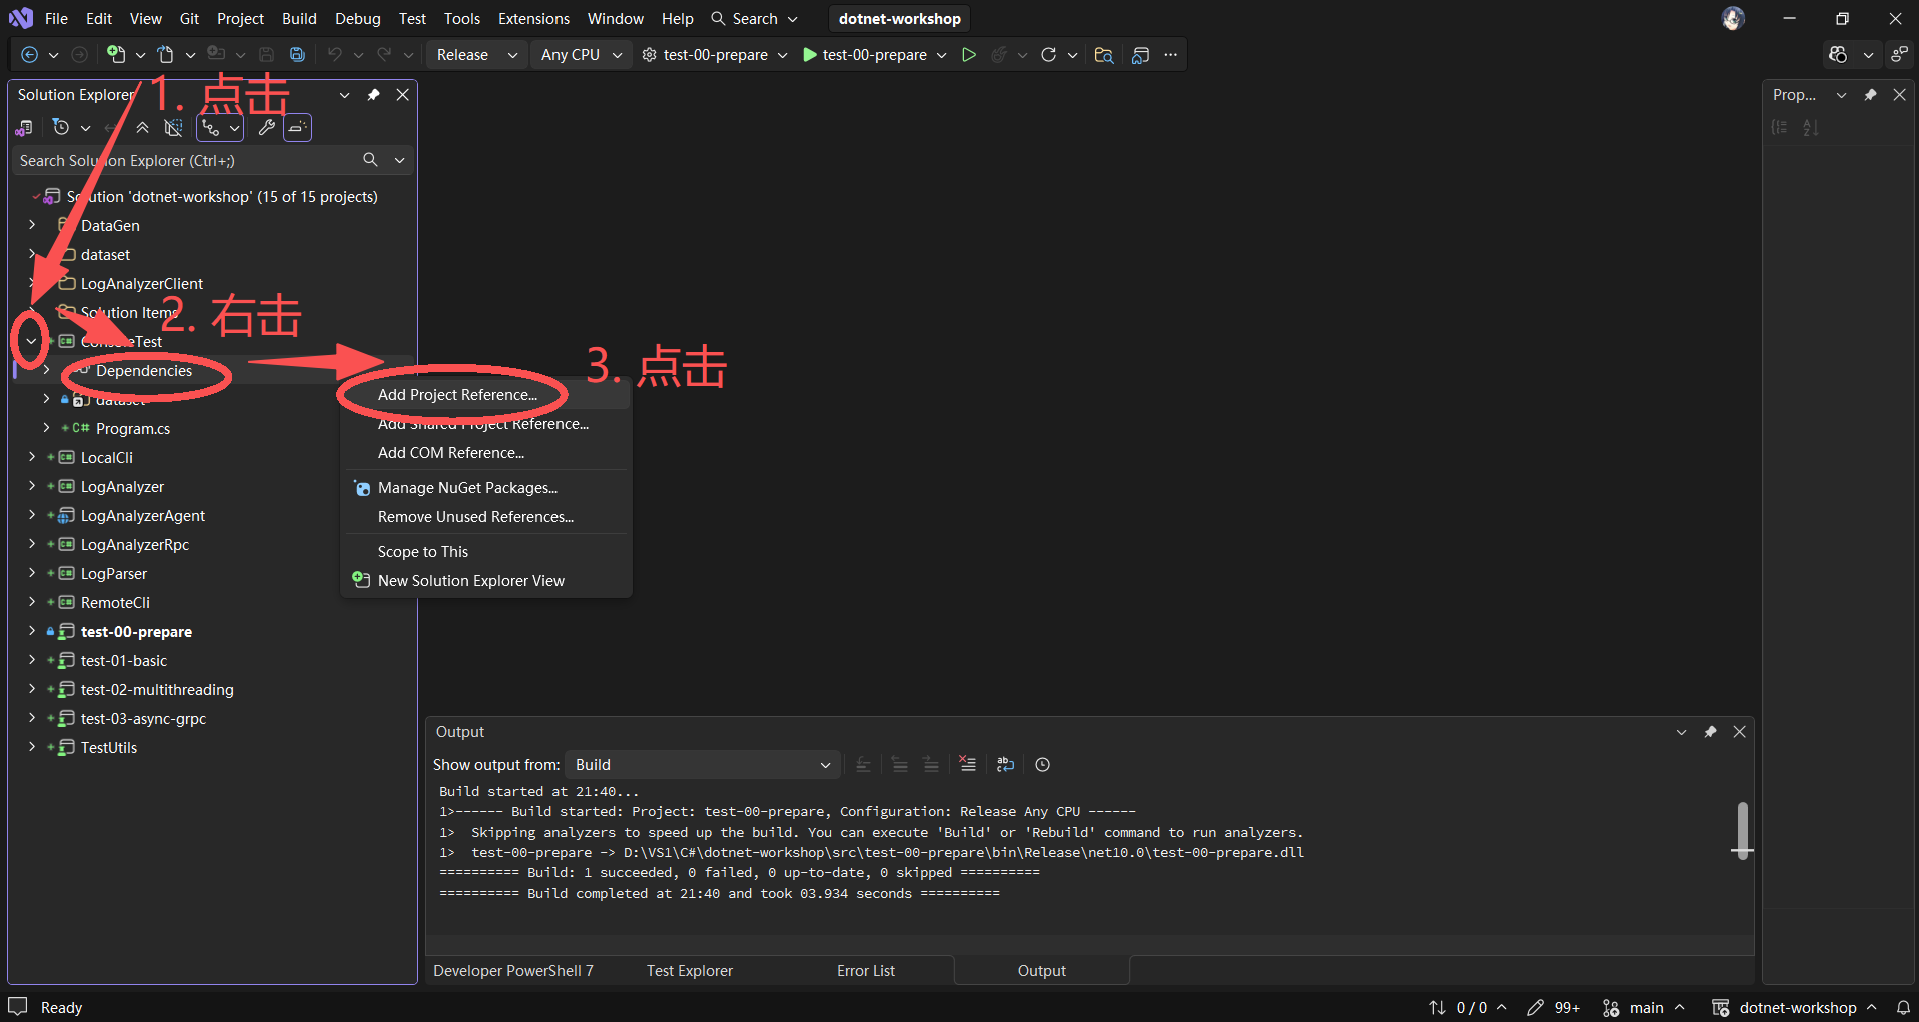This screenshot has height=1022, width=1919.
Task: Pin the Properties panel
Action: (x=1870, y=95)
